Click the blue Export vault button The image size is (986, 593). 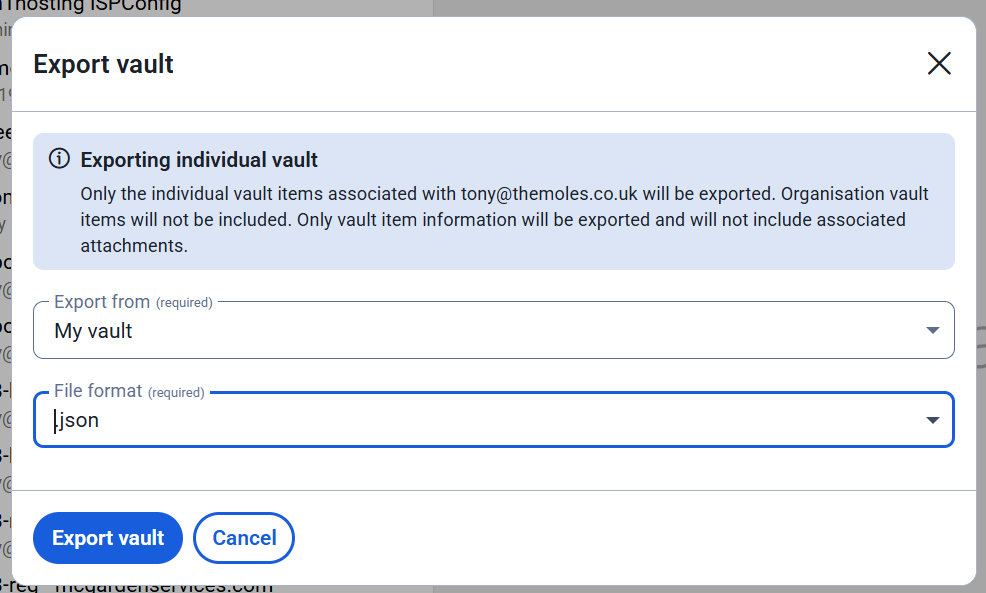click(108, 538)
